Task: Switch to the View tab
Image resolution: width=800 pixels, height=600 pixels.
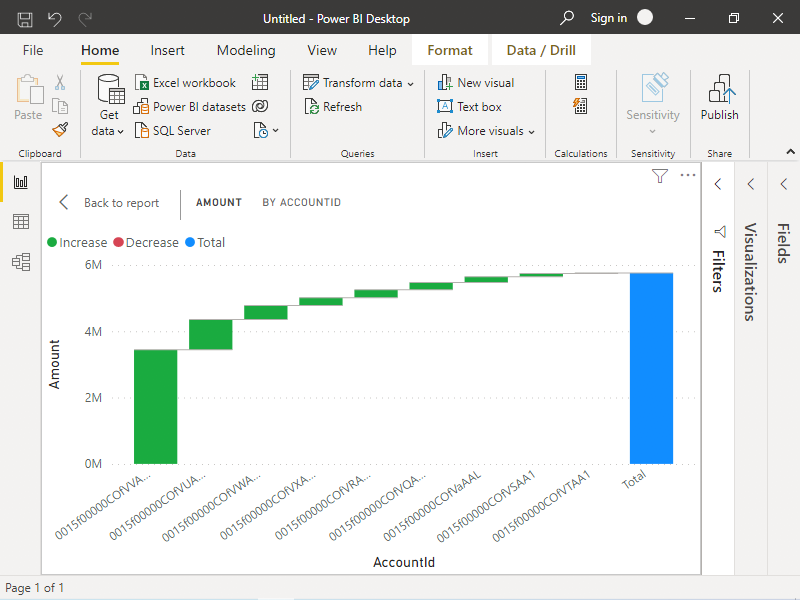Action: click(322, 51)
